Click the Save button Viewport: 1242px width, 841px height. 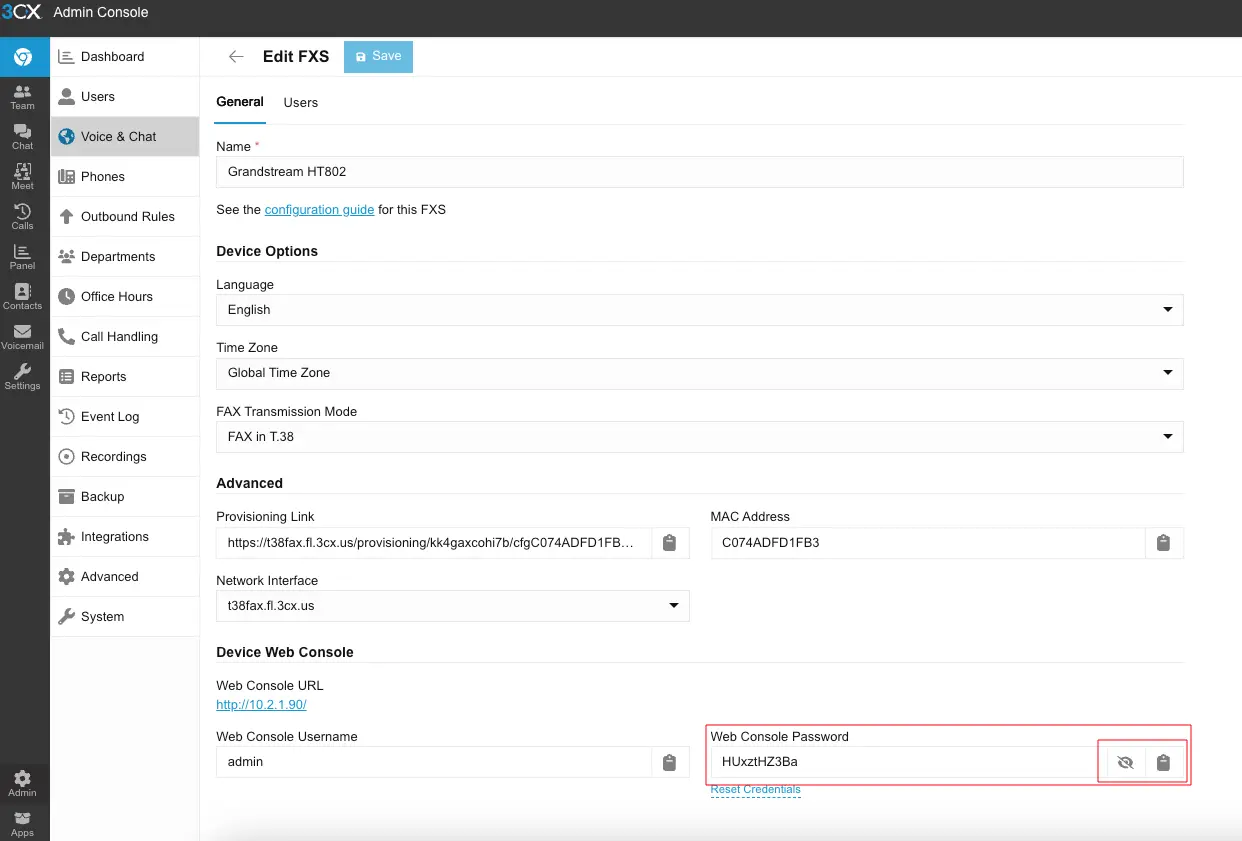378,57
